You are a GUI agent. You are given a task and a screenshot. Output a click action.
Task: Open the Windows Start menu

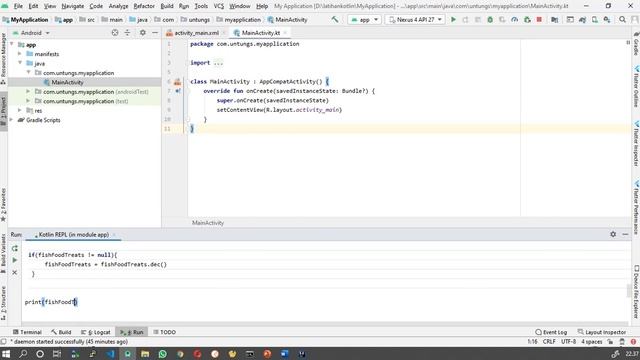6,354
